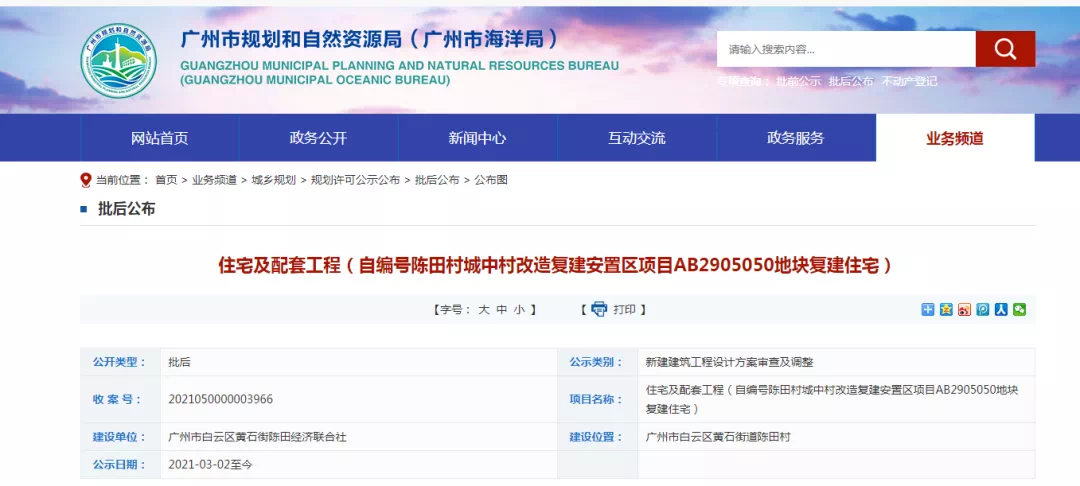1080x486 pixels.
Task: Click the 不动产登记 quick link
Action: point(909,82)
